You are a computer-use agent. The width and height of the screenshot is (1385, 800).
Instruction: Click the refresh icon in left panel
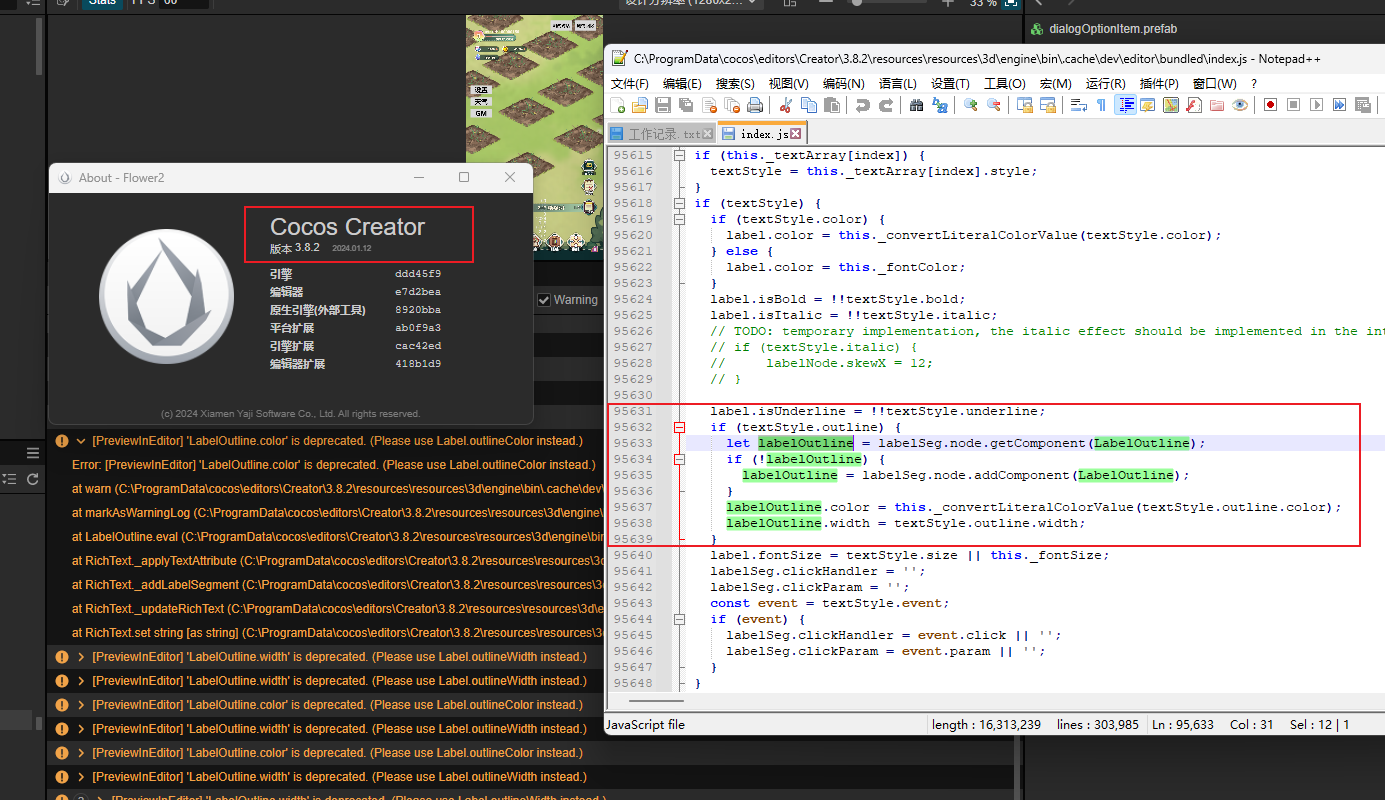click(32, 480)
